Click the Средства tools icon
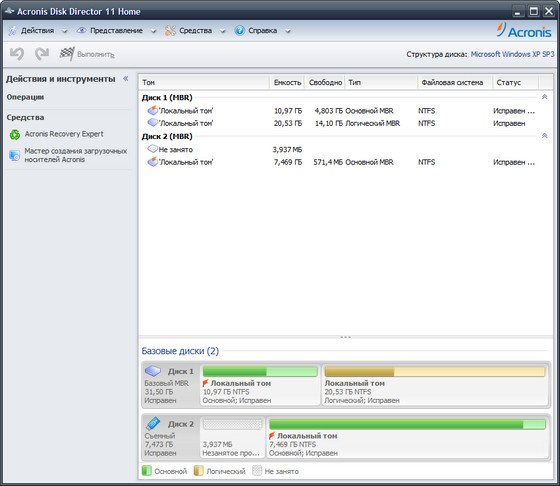This screenshot has width=560, height=486. tap(170, 31)
